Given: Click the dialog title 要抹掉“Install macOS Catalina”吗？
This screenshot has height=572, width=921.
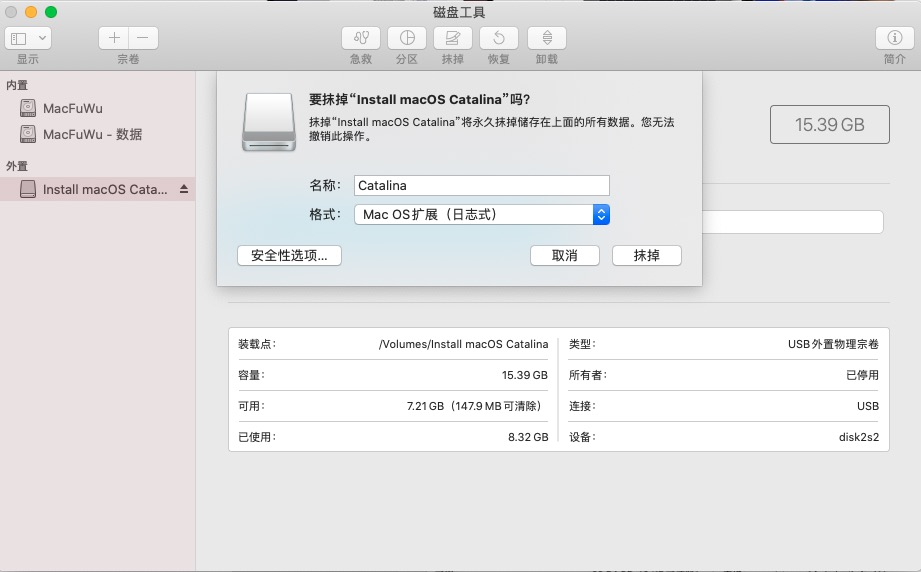Looking at the screenshot, I should (x=420, y=99).
